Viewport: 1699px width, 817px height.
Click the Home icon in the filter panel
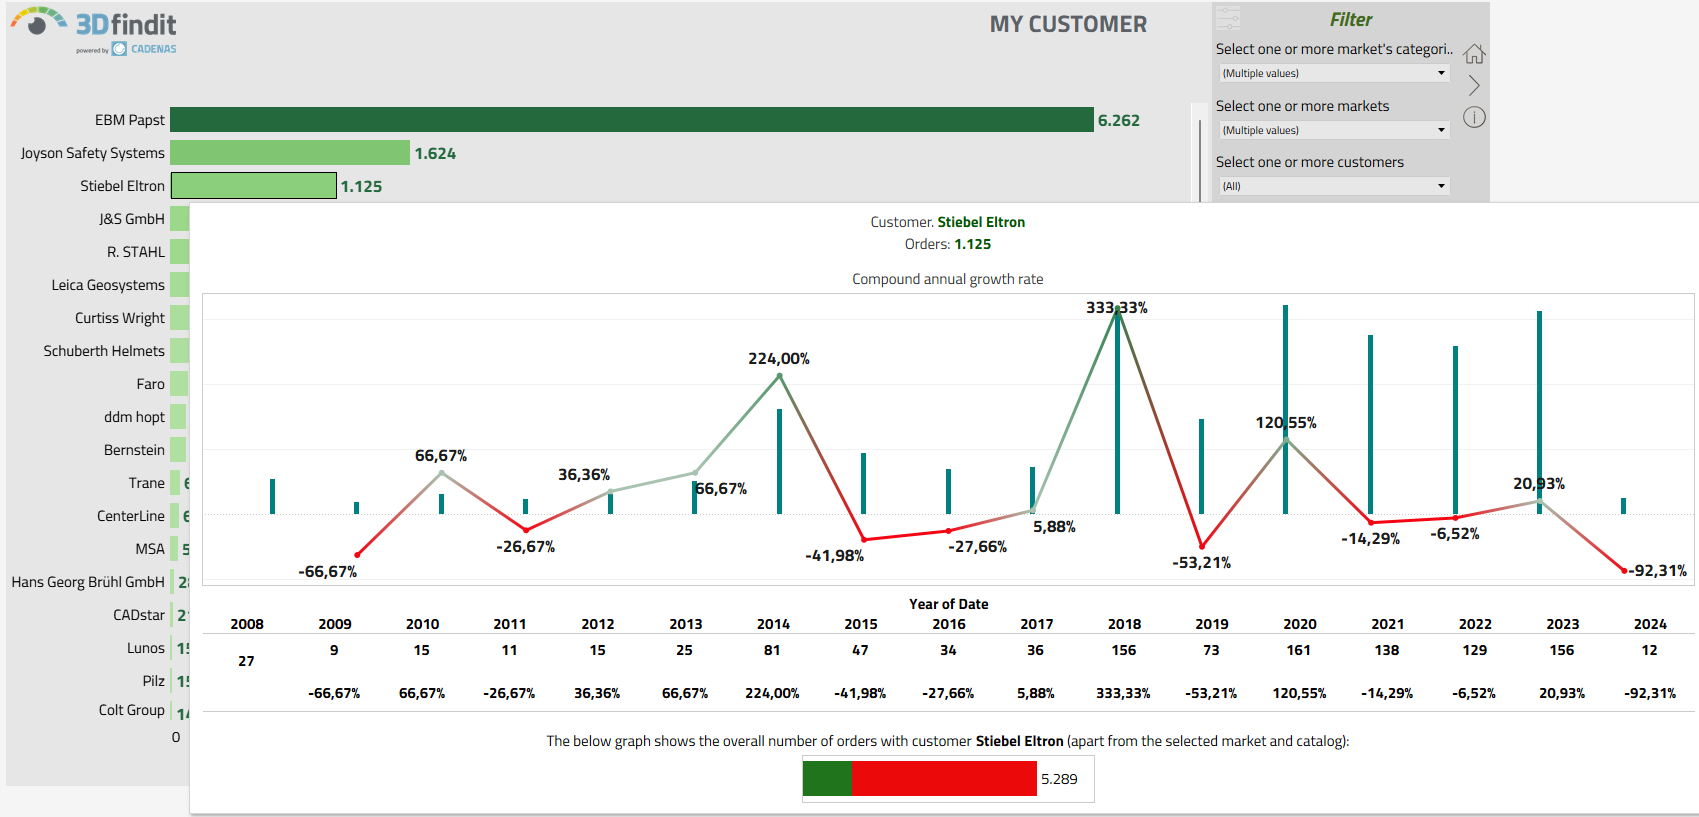click(x=1474, y=54)
